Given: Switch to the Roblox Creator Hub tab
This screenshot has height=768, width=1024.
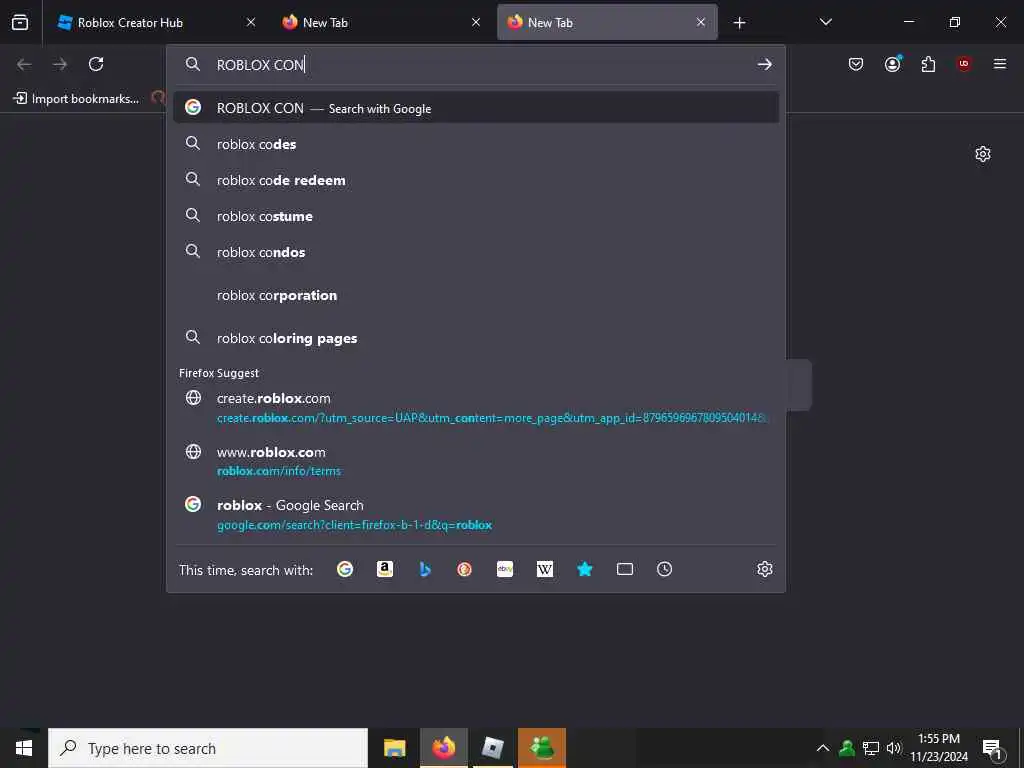Looking at the screenshot, I should (155, 22).
